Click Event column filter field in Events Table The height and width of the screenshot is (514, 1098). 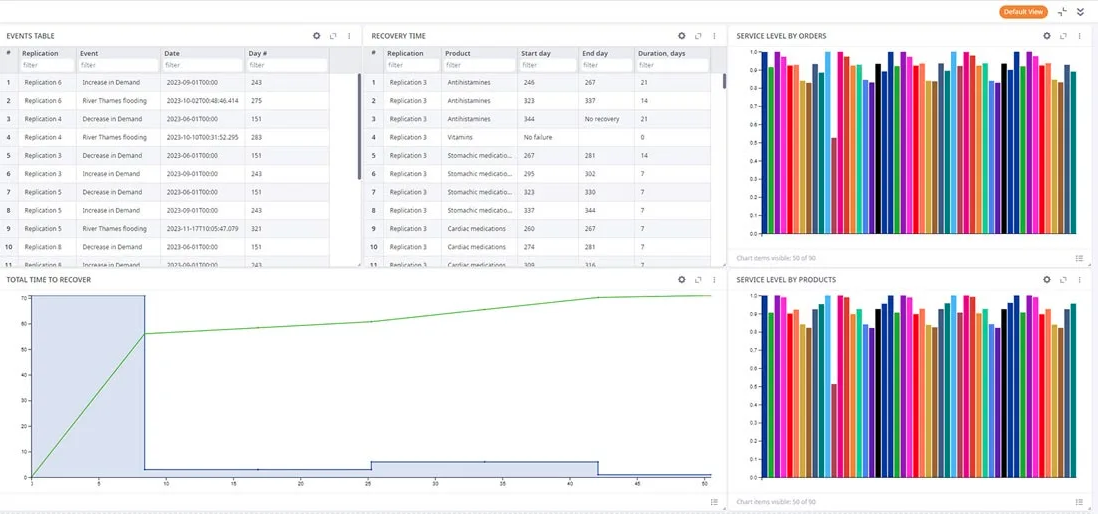click(118, 65)
